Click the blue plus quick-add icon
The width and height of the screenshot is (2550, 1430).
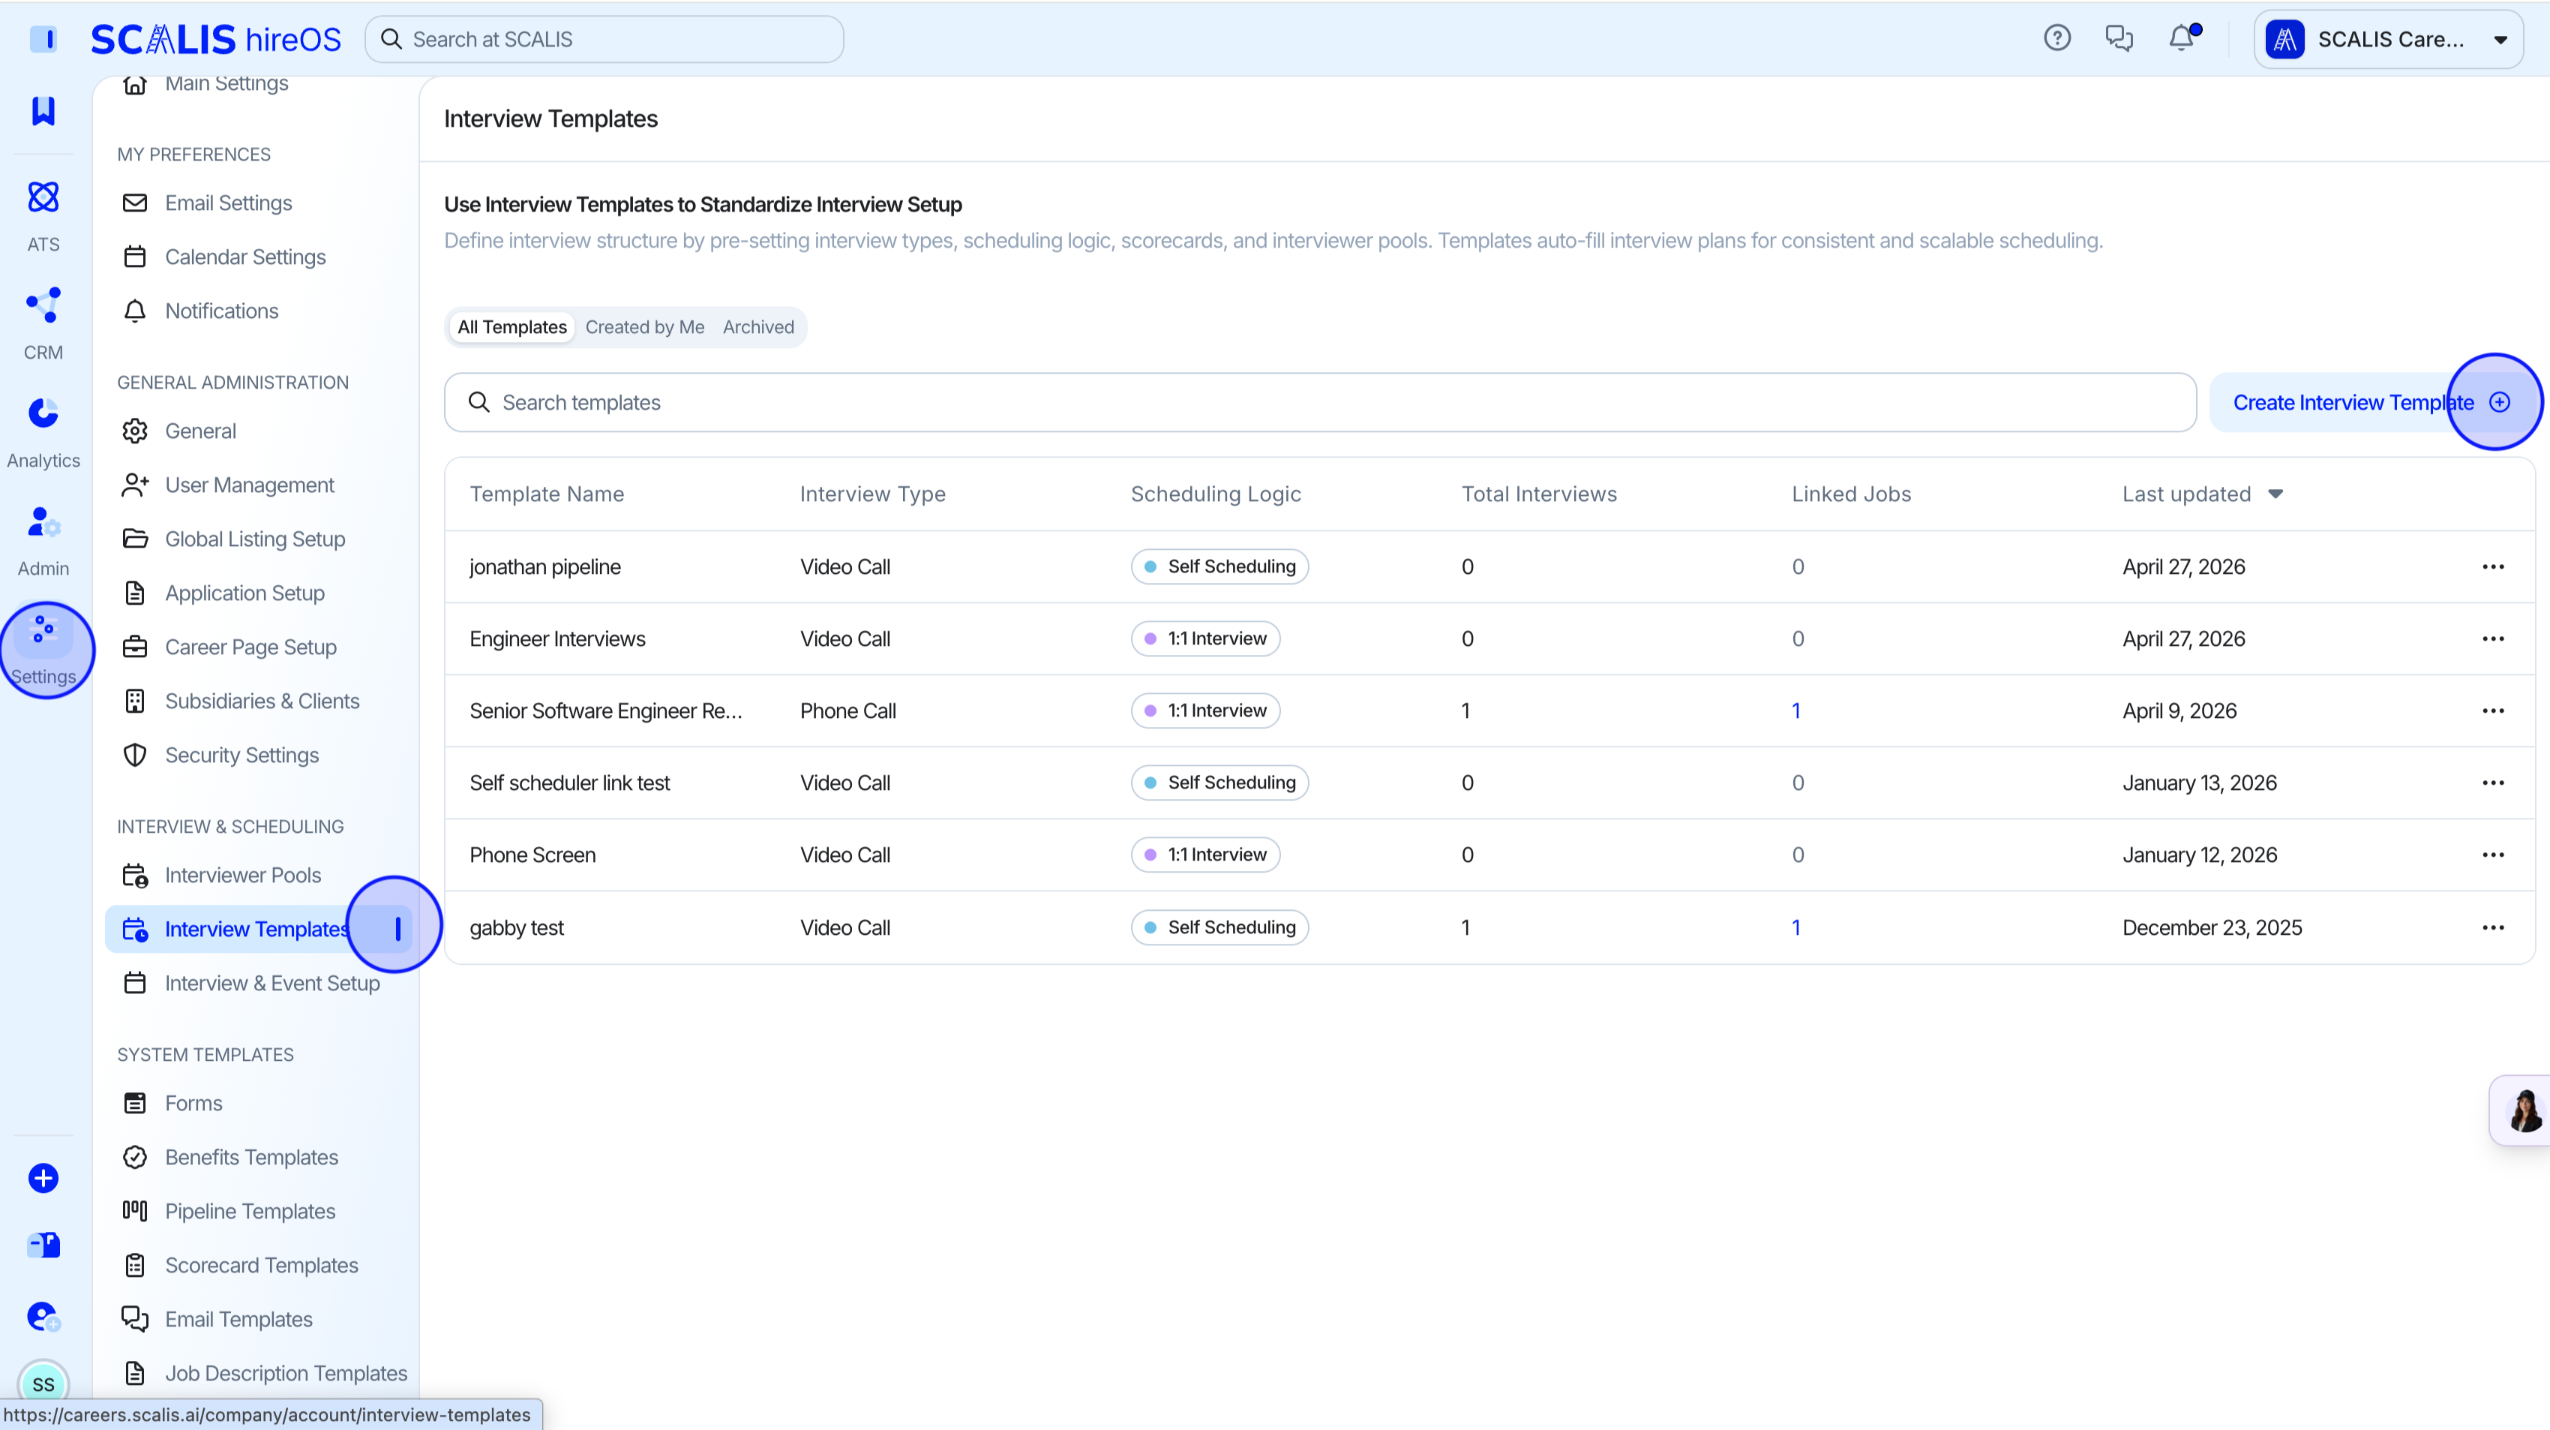pos(43,1178)
